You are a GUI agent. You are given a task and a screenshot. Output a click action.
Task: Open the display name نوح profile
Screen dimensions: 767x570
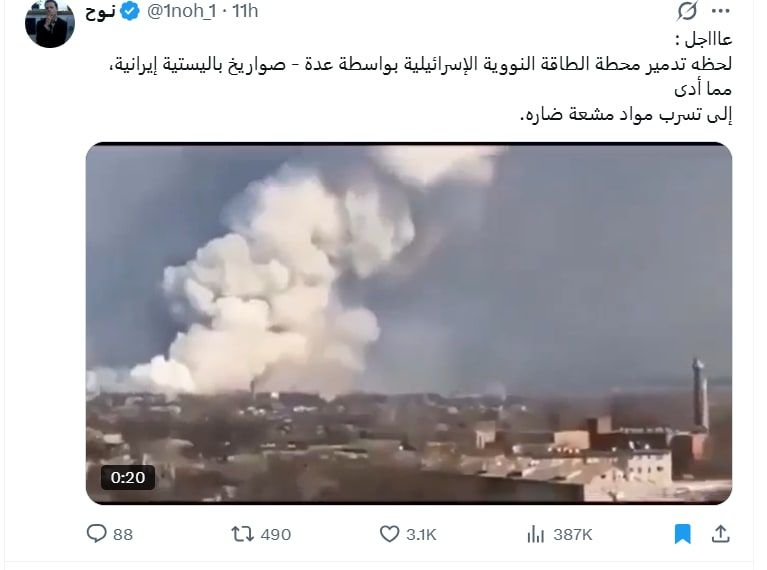(x=100, y=11)
